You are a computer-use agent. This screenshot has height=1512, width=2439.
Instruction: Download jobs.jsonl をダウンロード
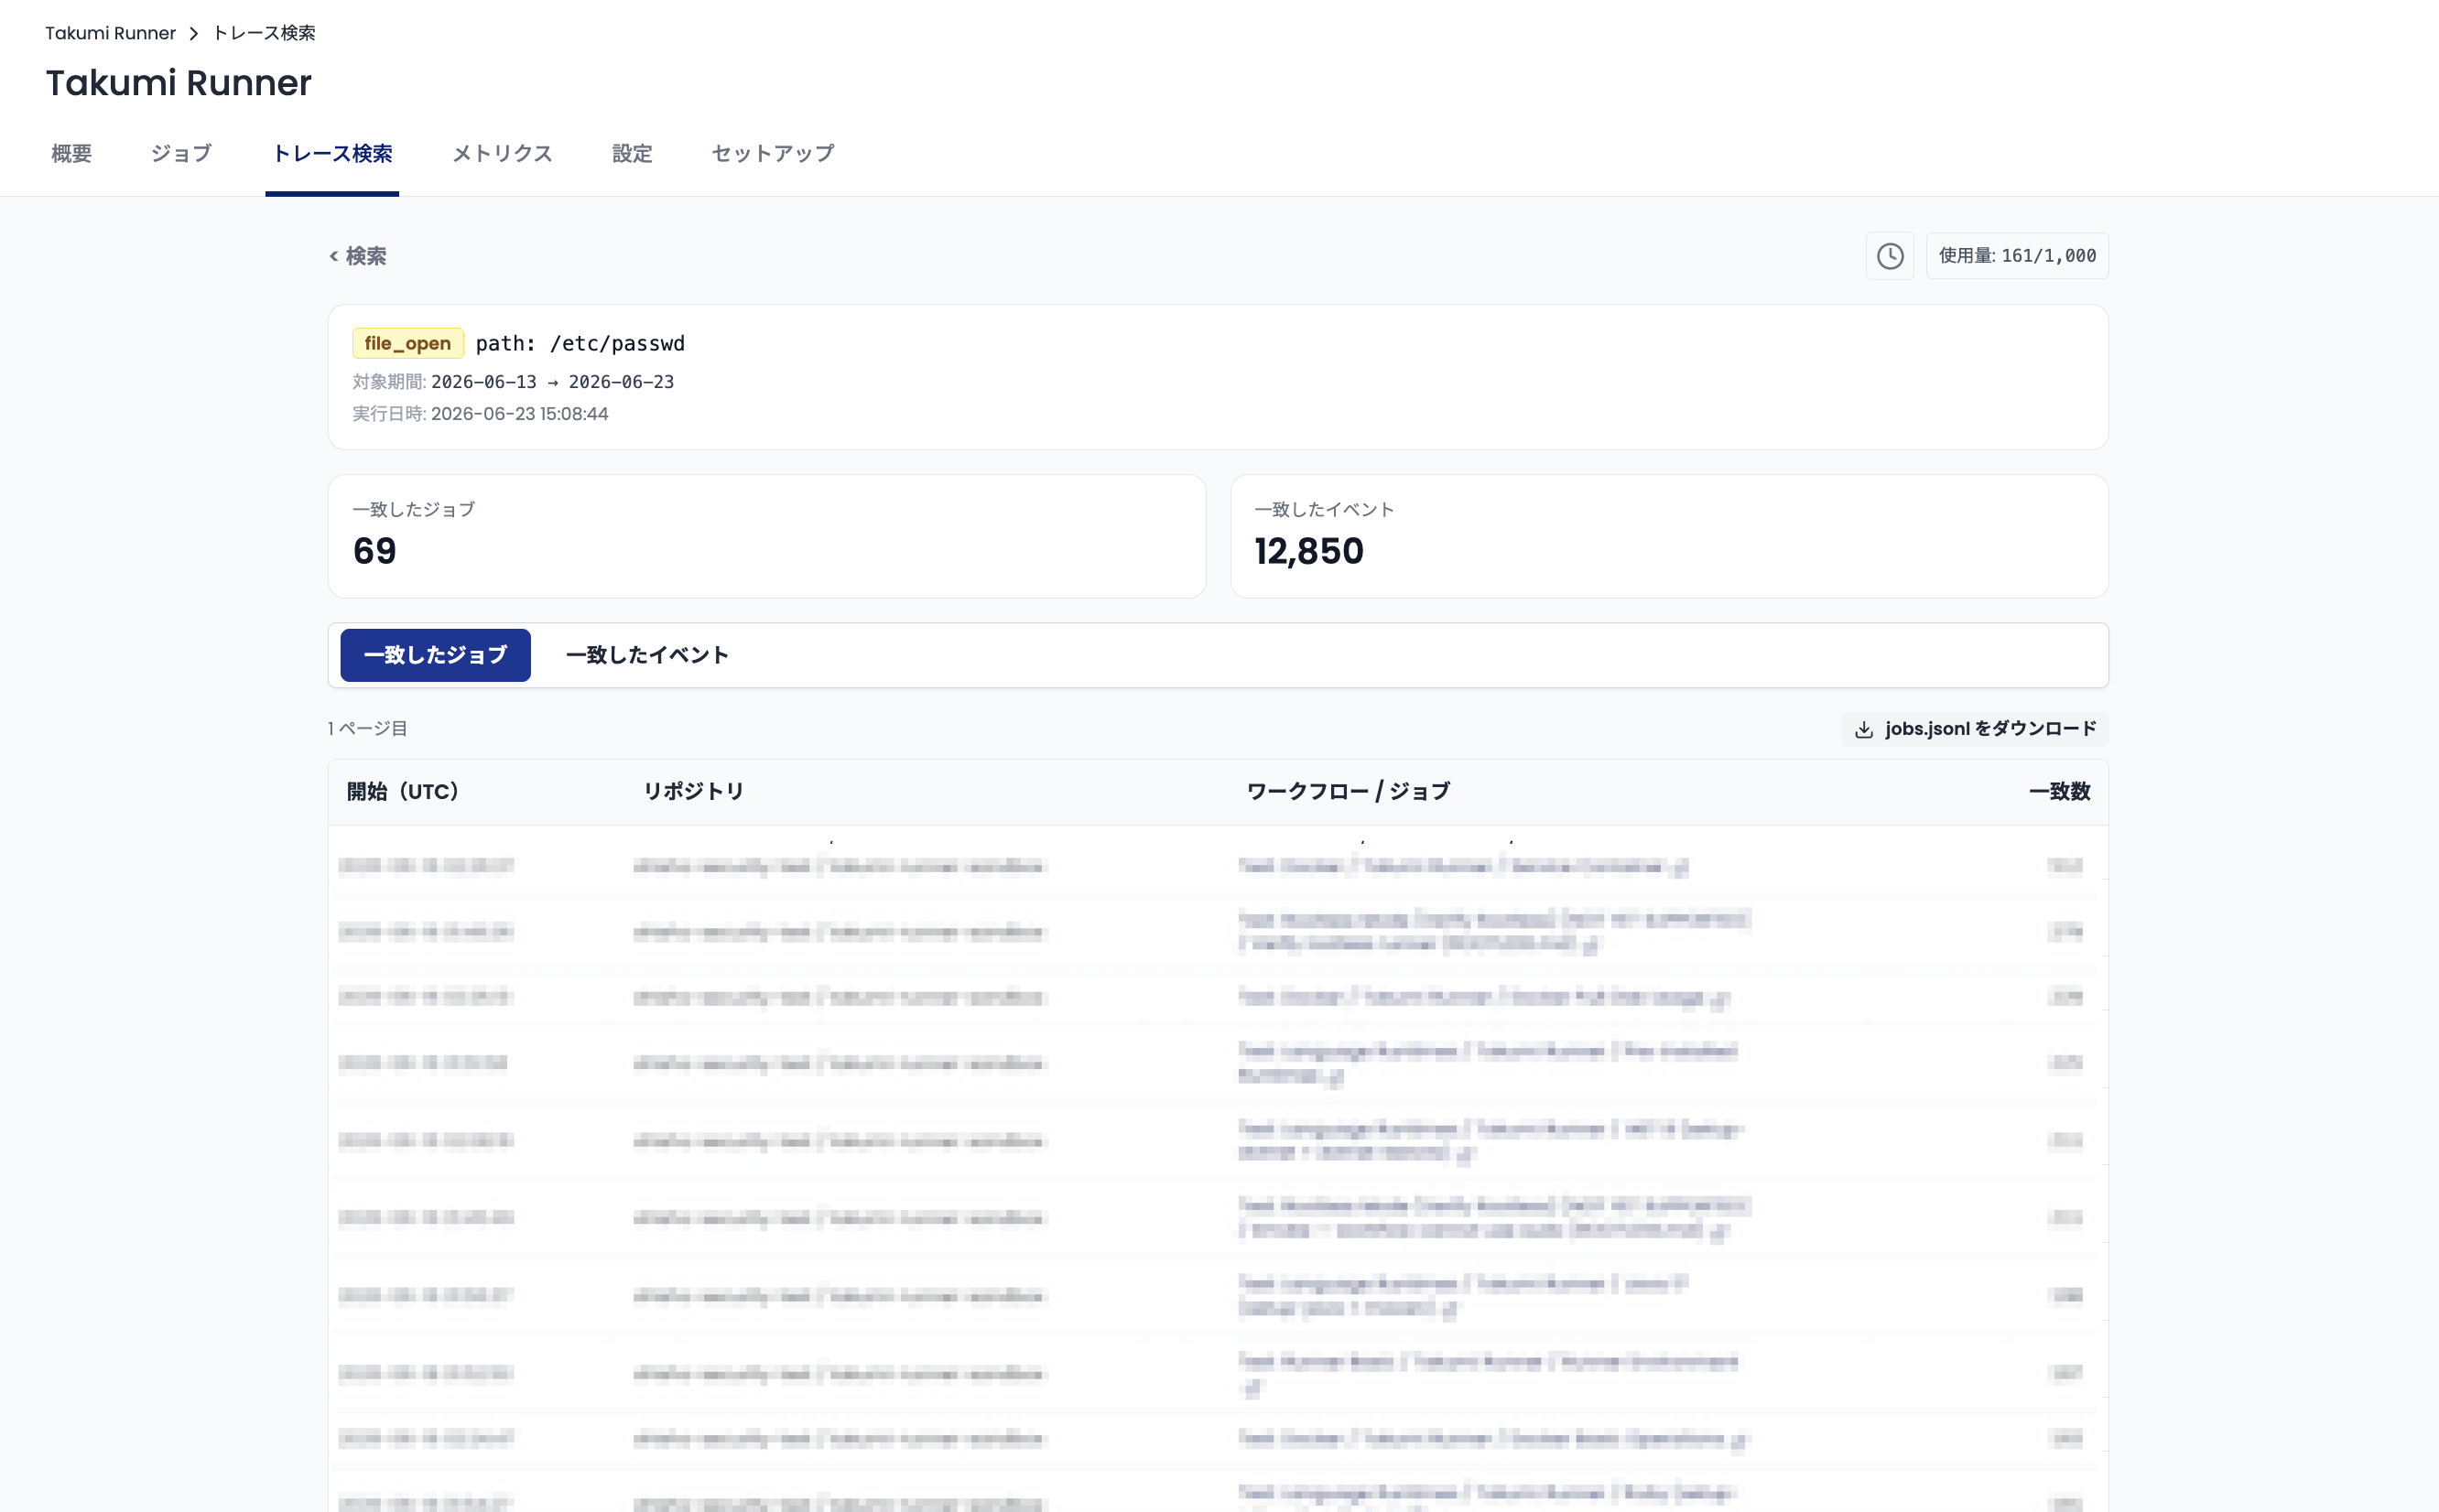click(x=1975, y=729)
